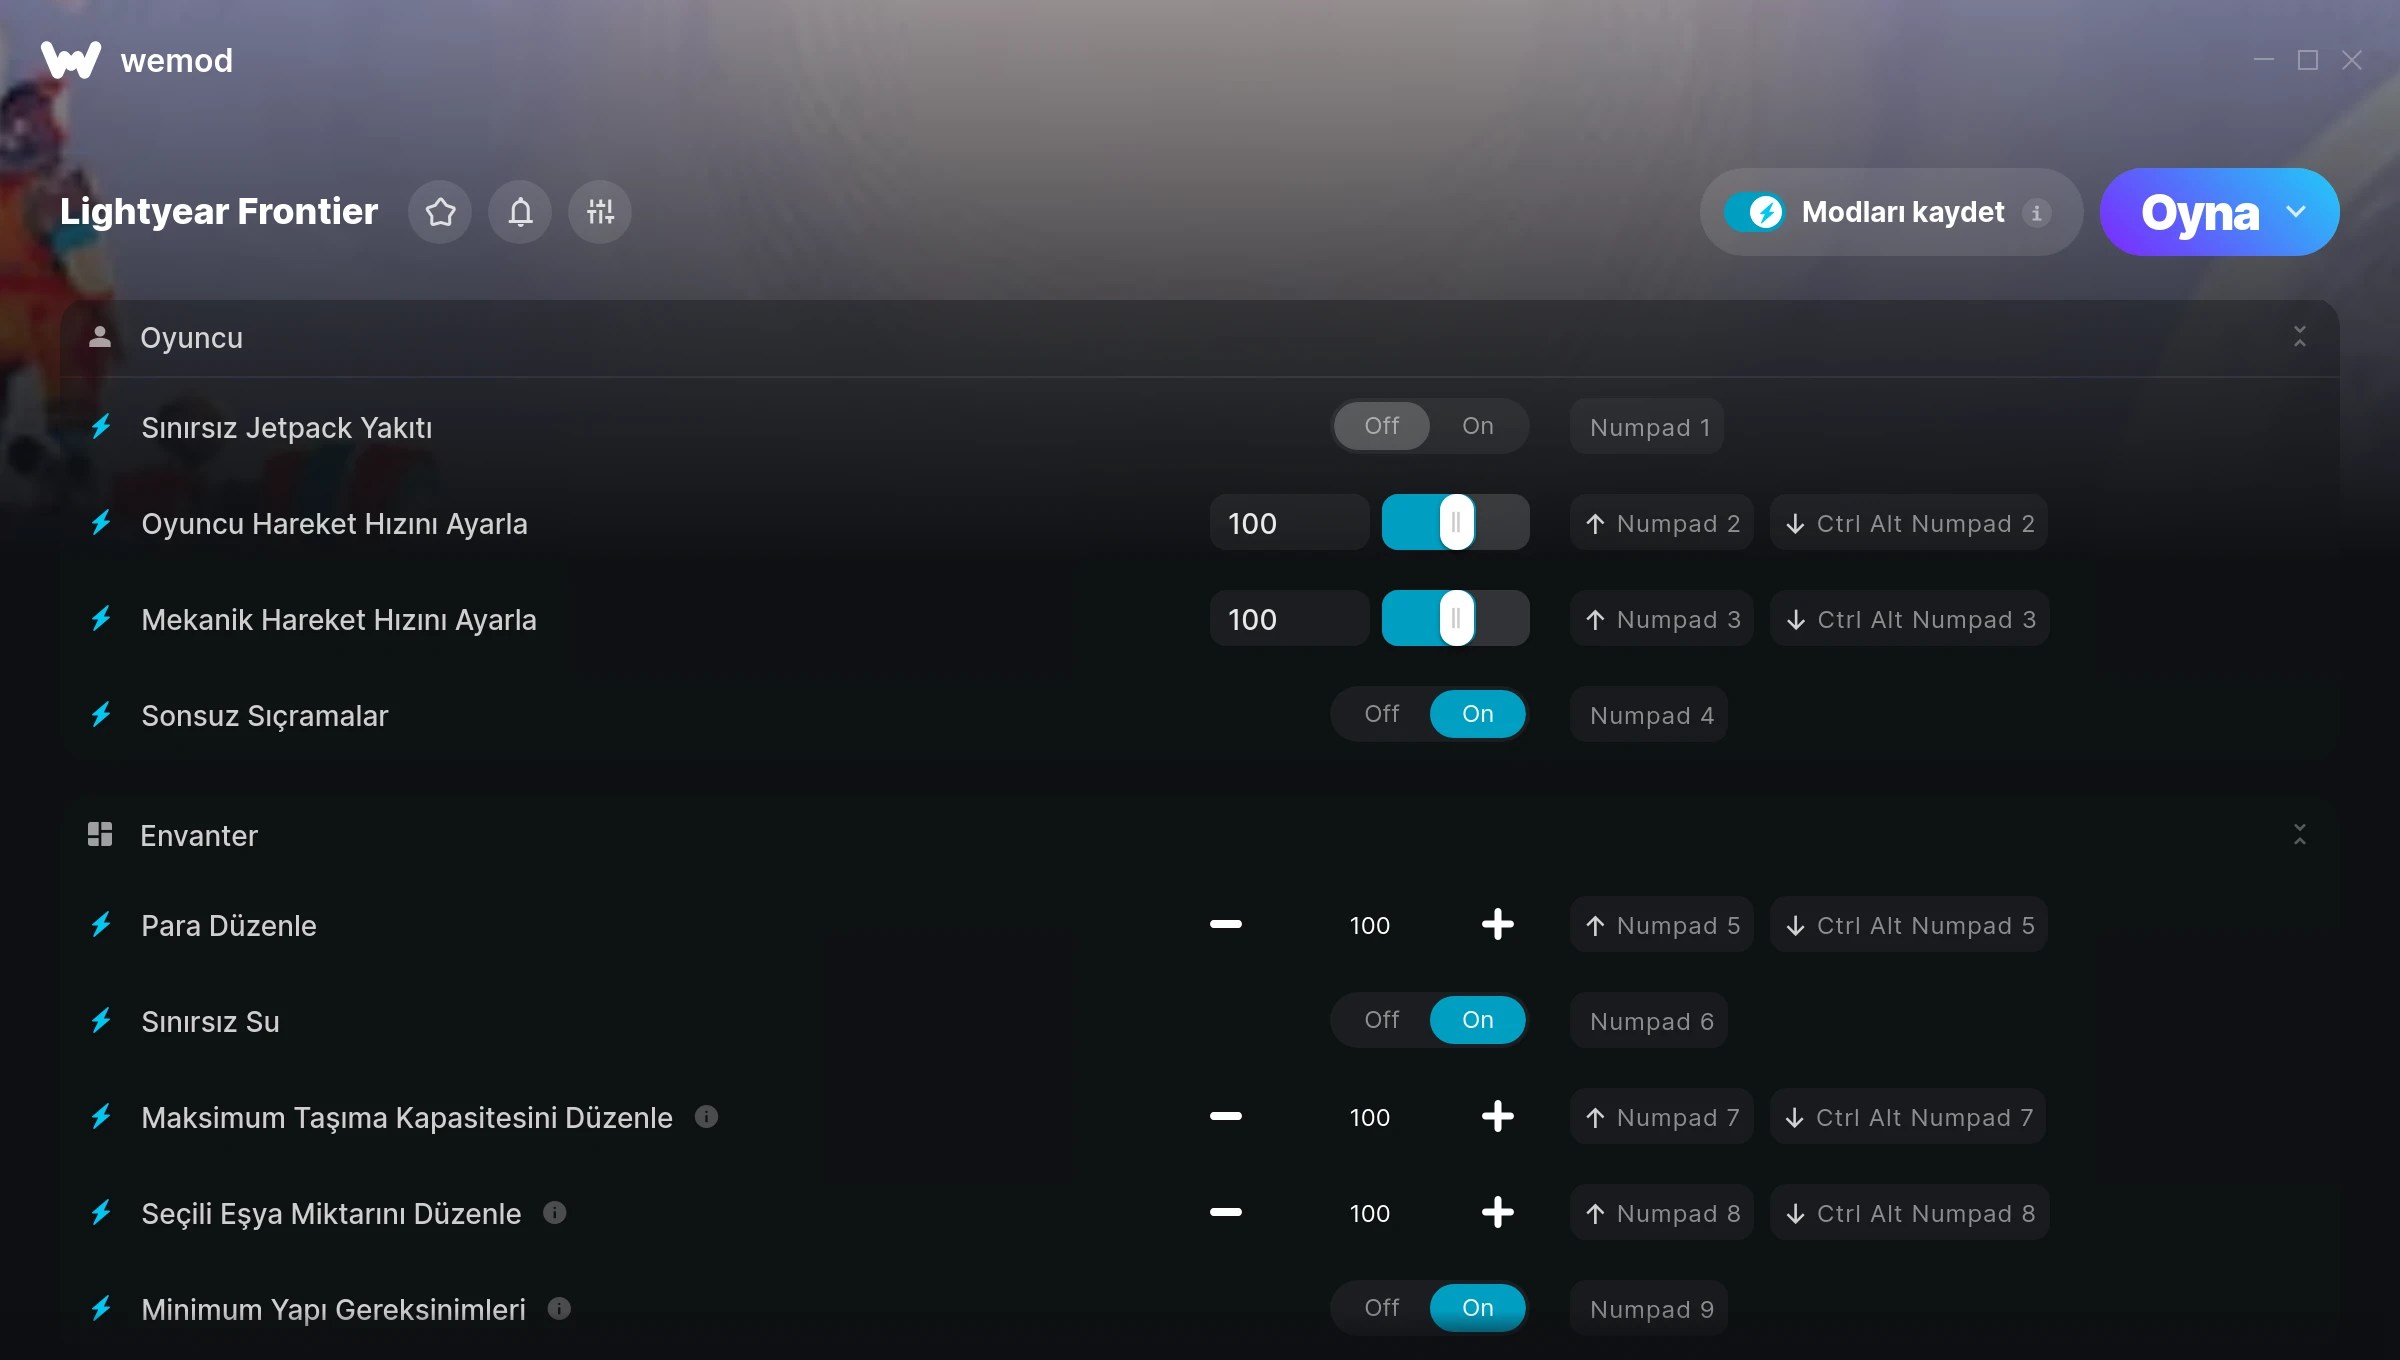The image size is (2400, 1360).
Task: Edit decrease hotkey Ctrl Alt Numpad 5
Action: (1909, 925)
